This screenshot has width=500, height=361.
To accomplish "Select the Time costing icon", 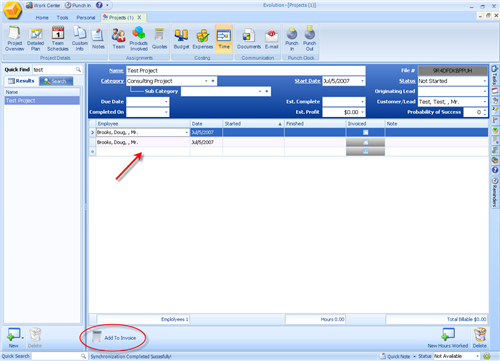I will [224, 39].
